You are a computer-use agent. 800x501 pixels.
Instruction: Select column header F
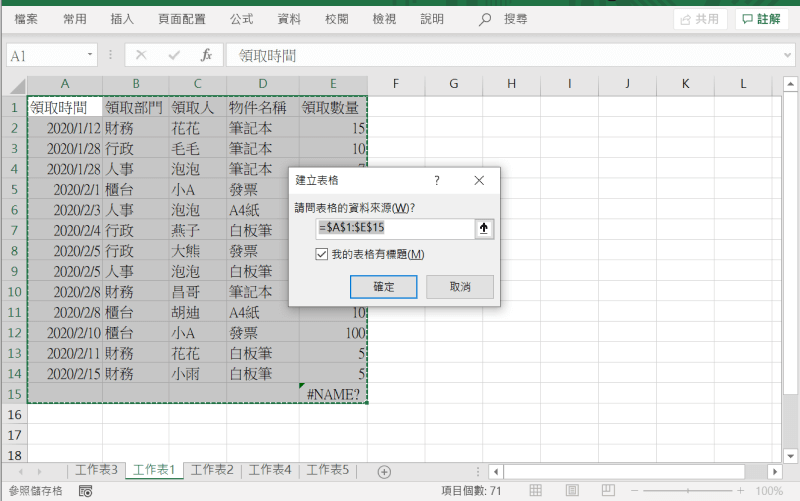point(396,84)
